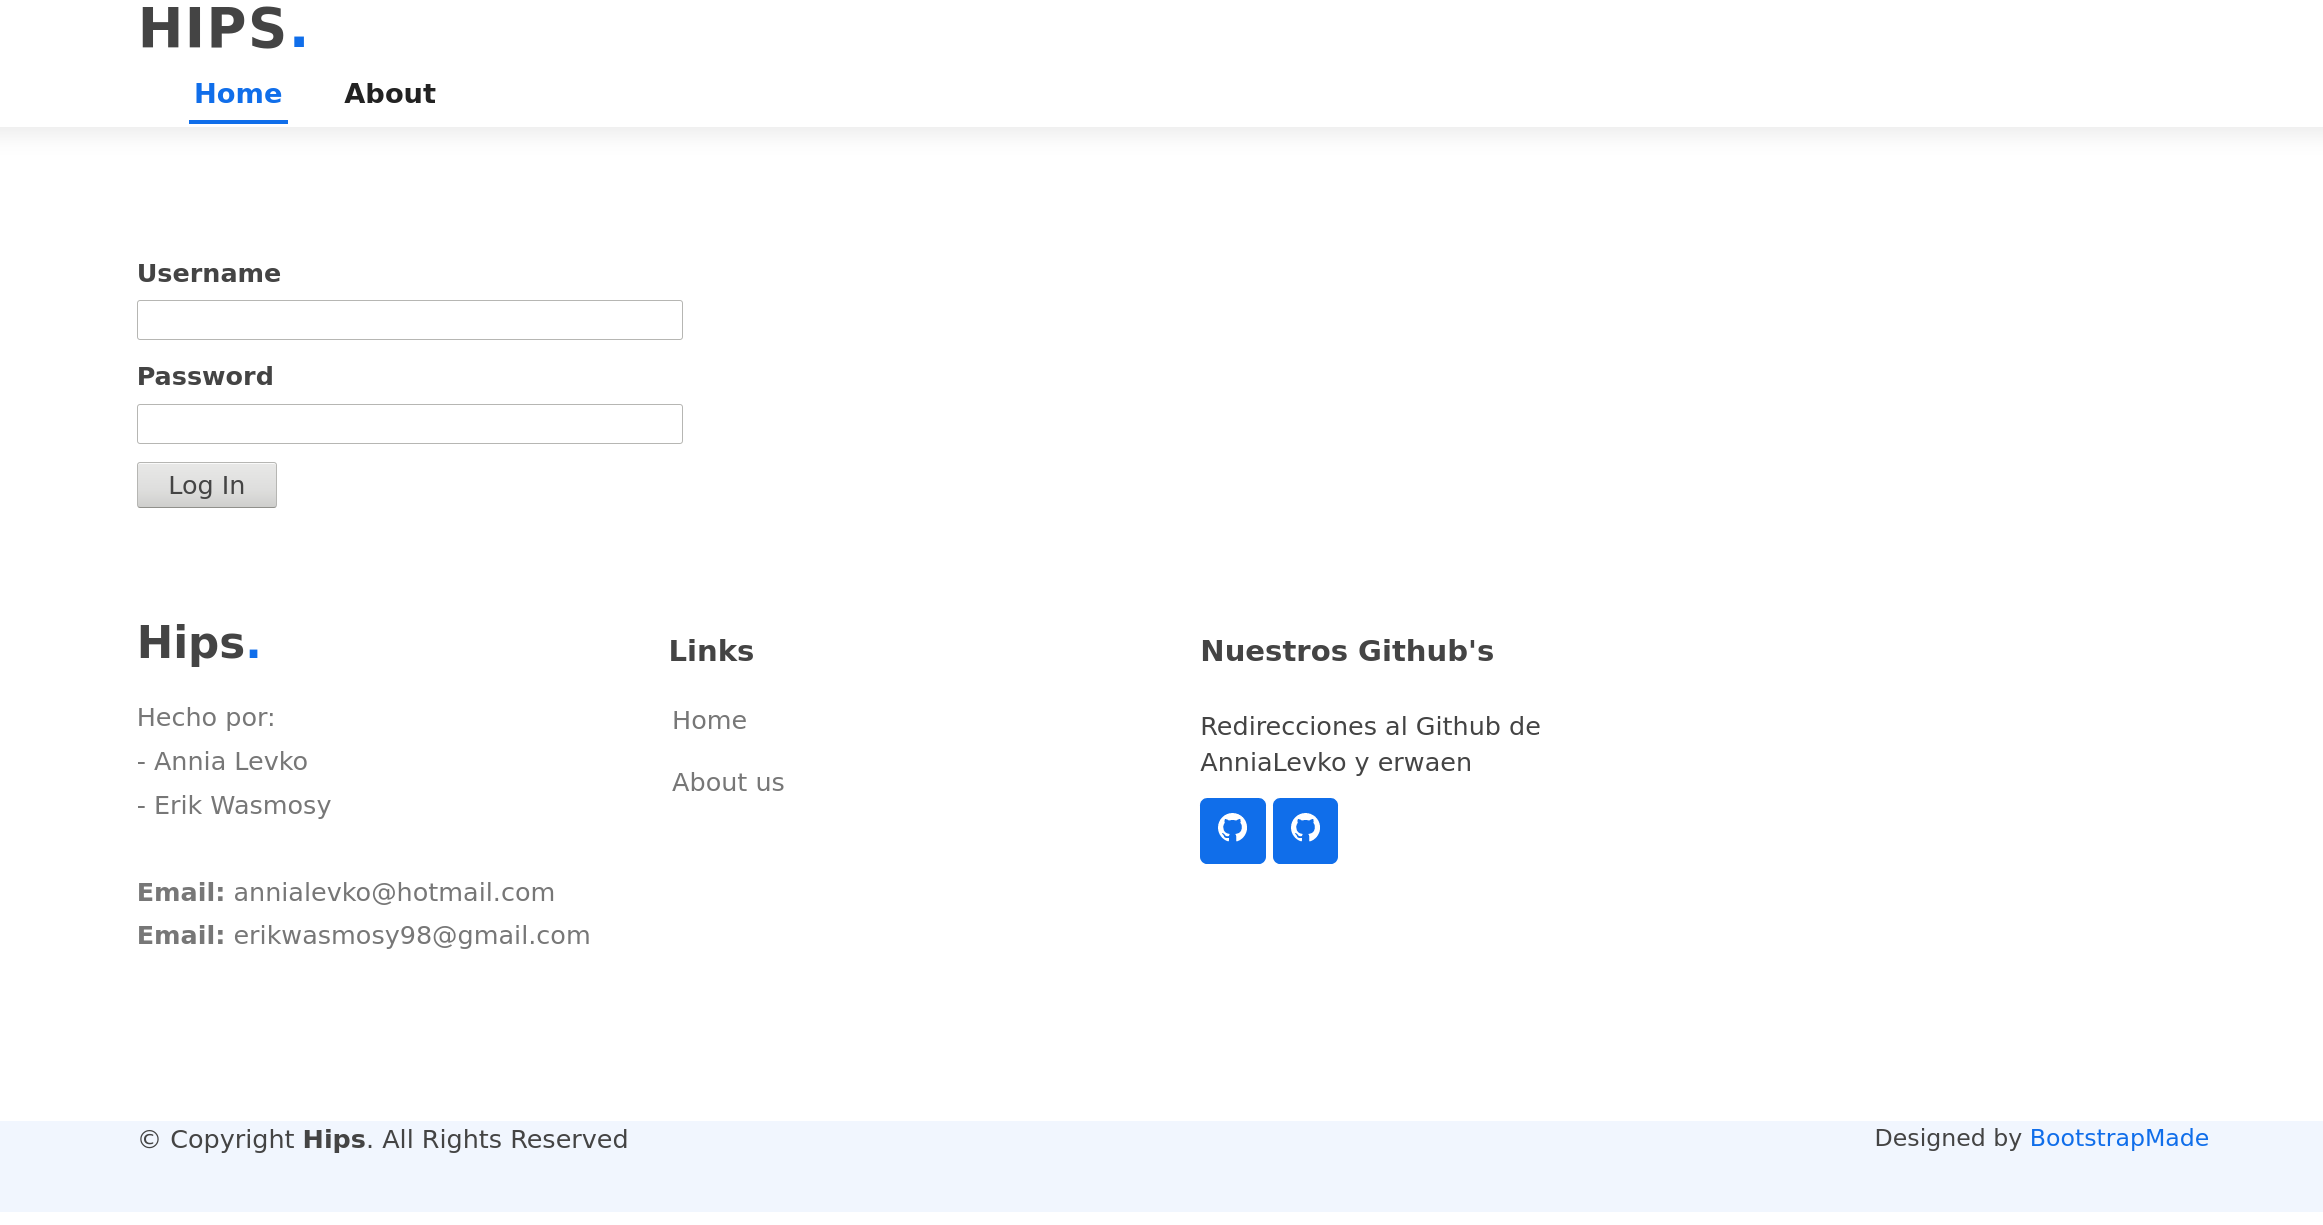
Task: Open the first GitHub icon button
Action: click(1232, 830)
